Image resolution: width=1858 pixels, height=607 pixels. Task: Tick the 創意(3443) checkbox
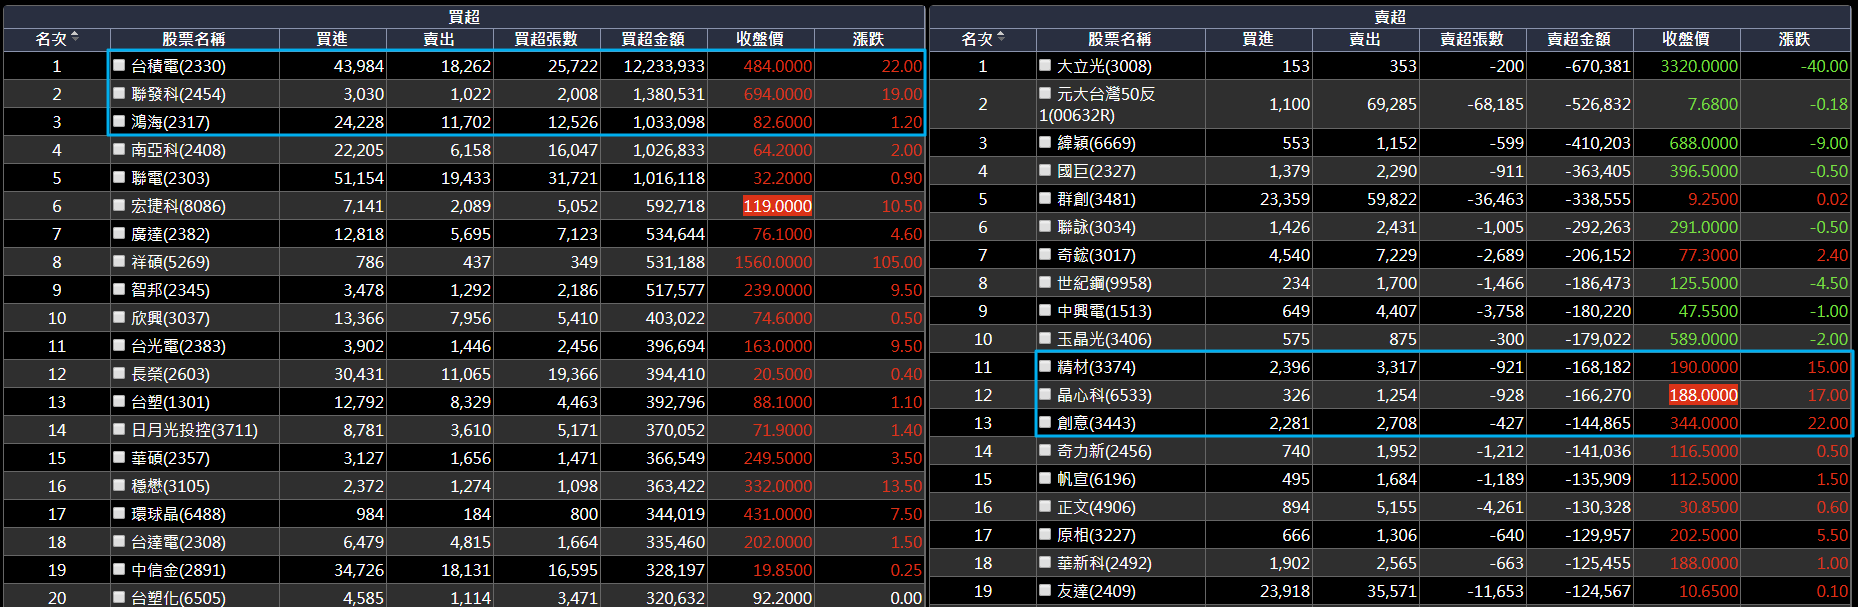(1045, 422)
